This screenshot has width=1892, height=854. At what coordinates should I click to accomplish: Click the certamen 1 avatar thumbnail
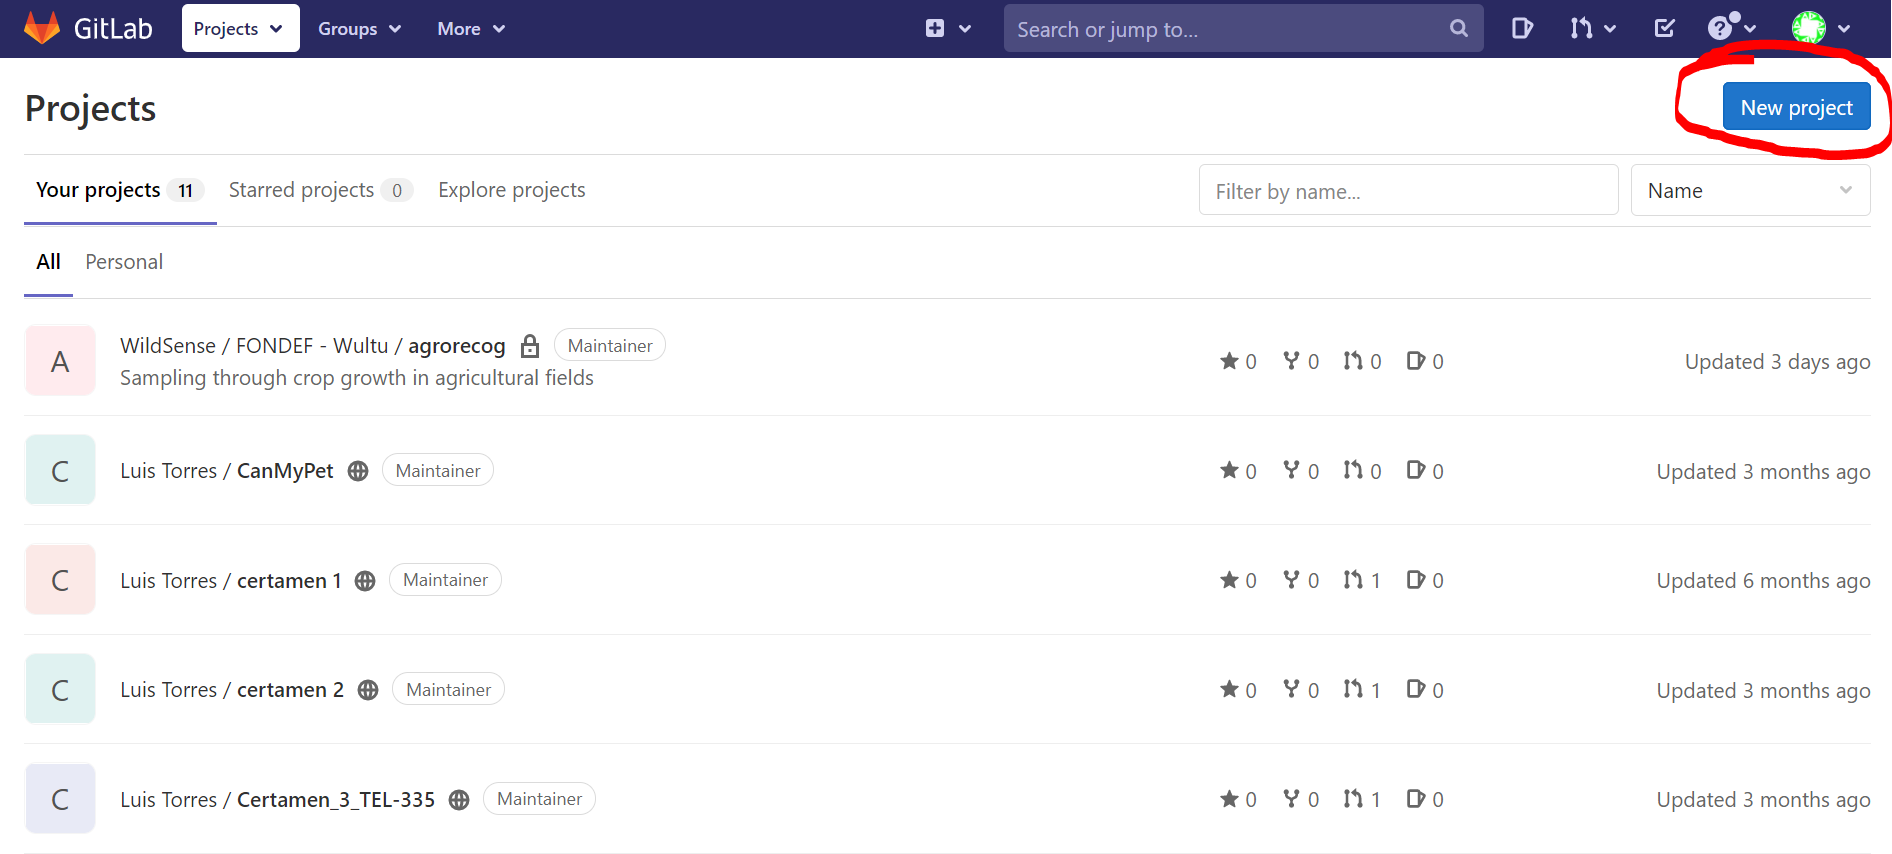click(60, 580)
